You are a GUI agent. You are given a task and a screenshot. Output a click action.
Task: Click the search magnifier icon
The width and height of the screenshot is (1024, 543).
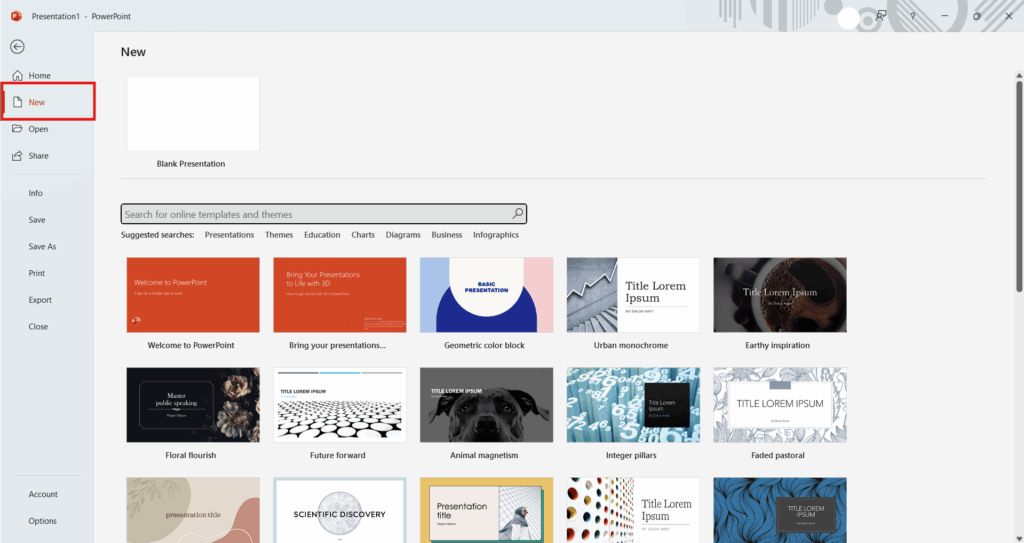tap(517, 214)
